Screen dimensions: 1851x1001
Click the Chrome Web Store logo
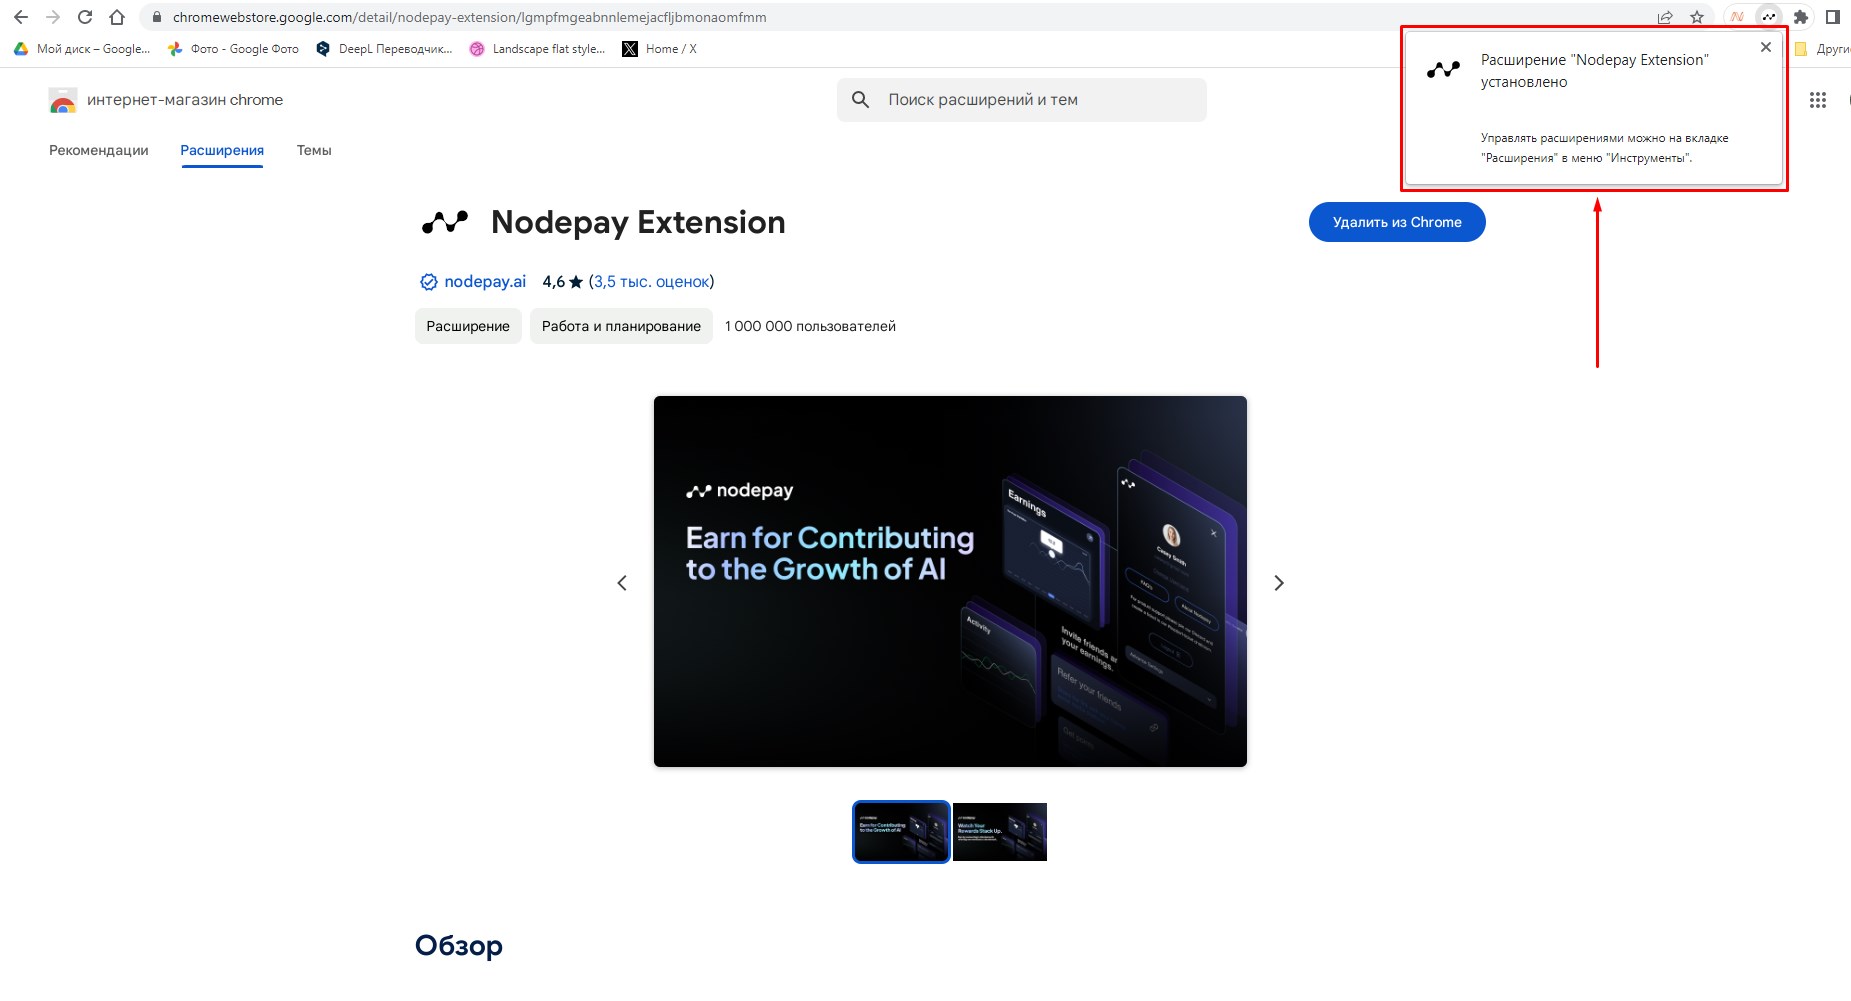point(63,100)
